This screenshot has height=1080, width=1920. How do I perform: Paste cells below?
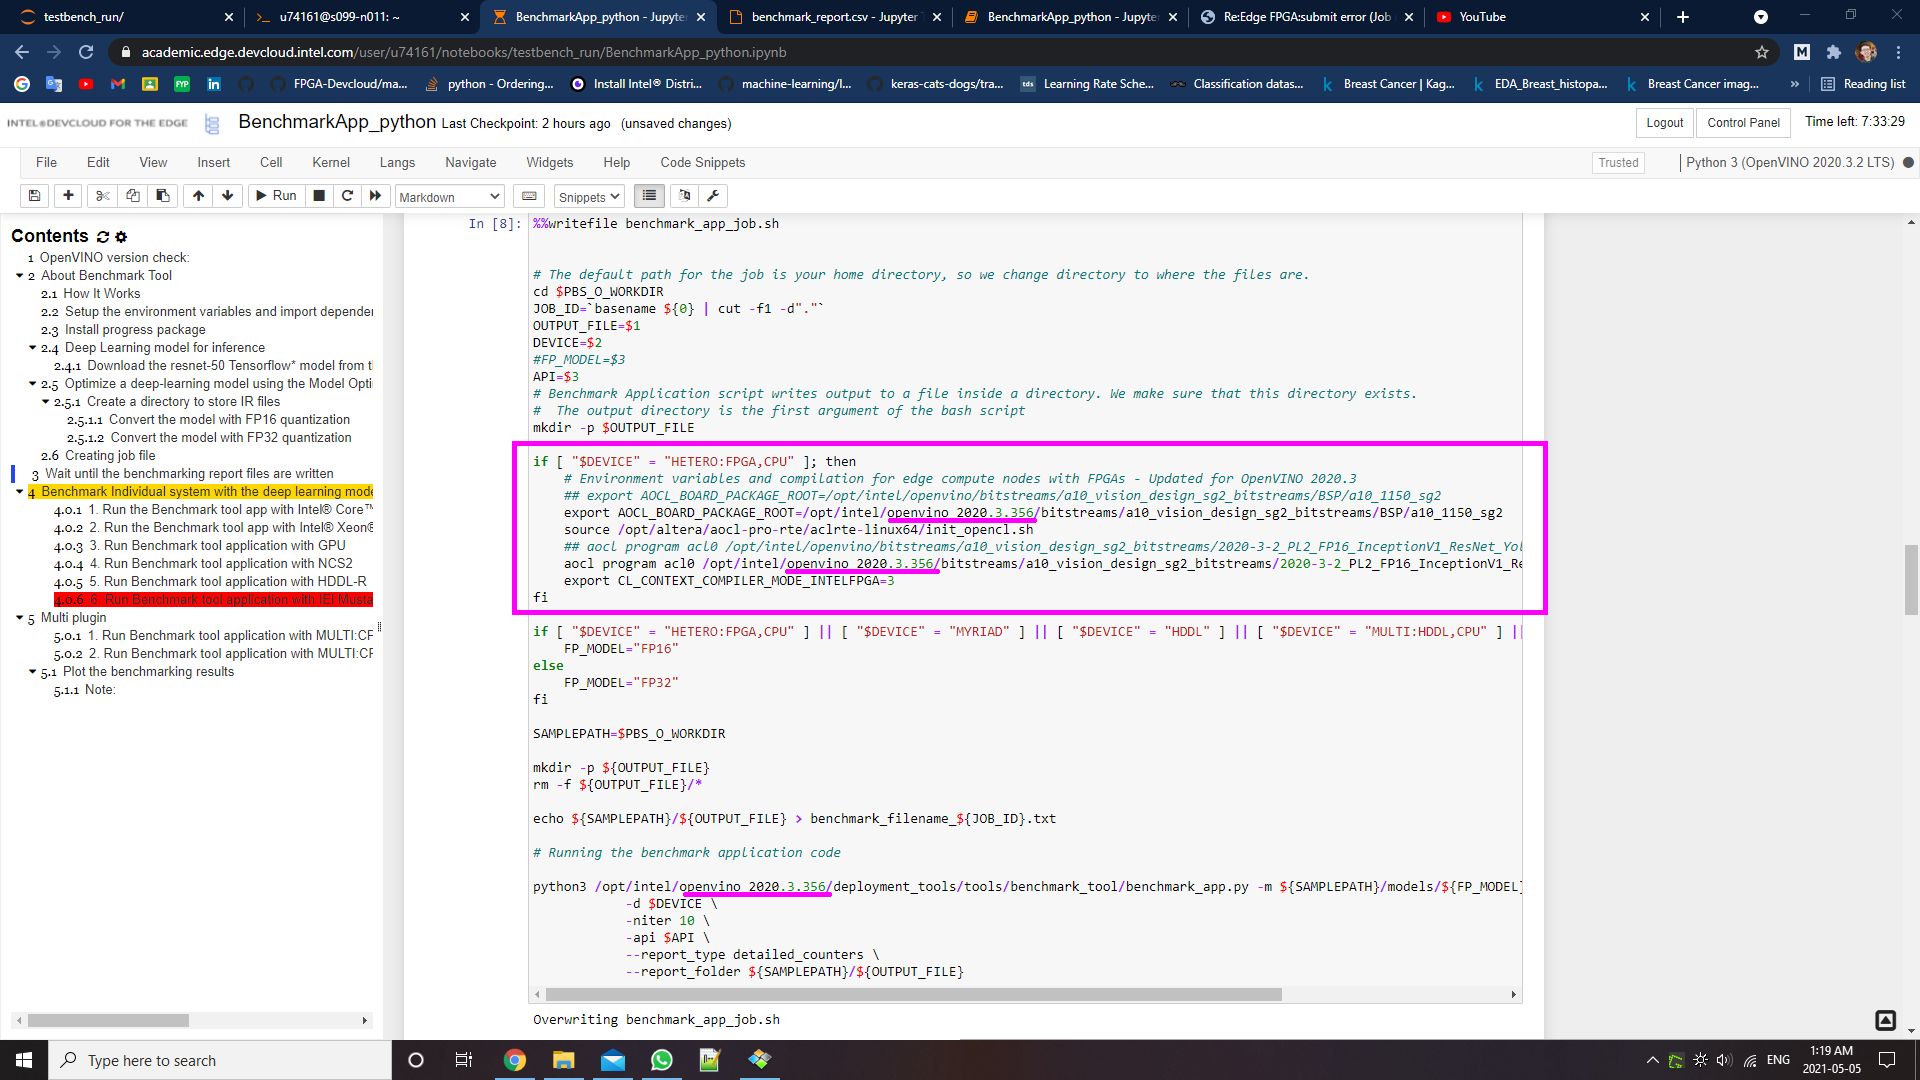click(162, 196)
